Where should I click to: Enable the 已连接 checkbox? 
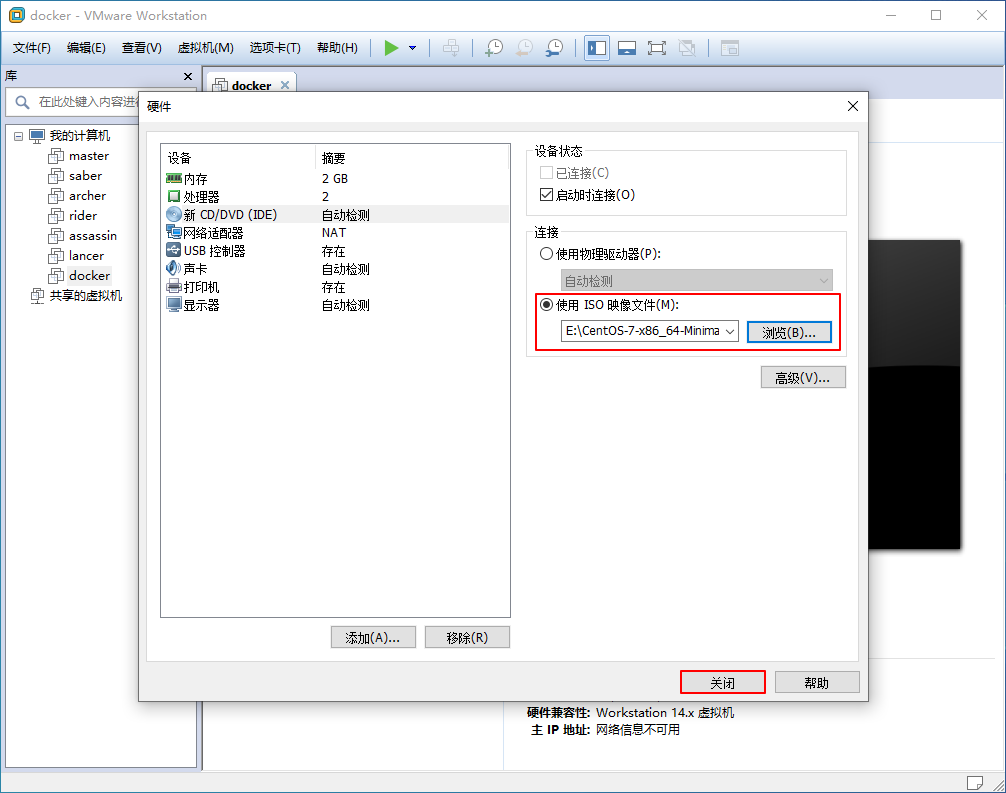(546, 171)
